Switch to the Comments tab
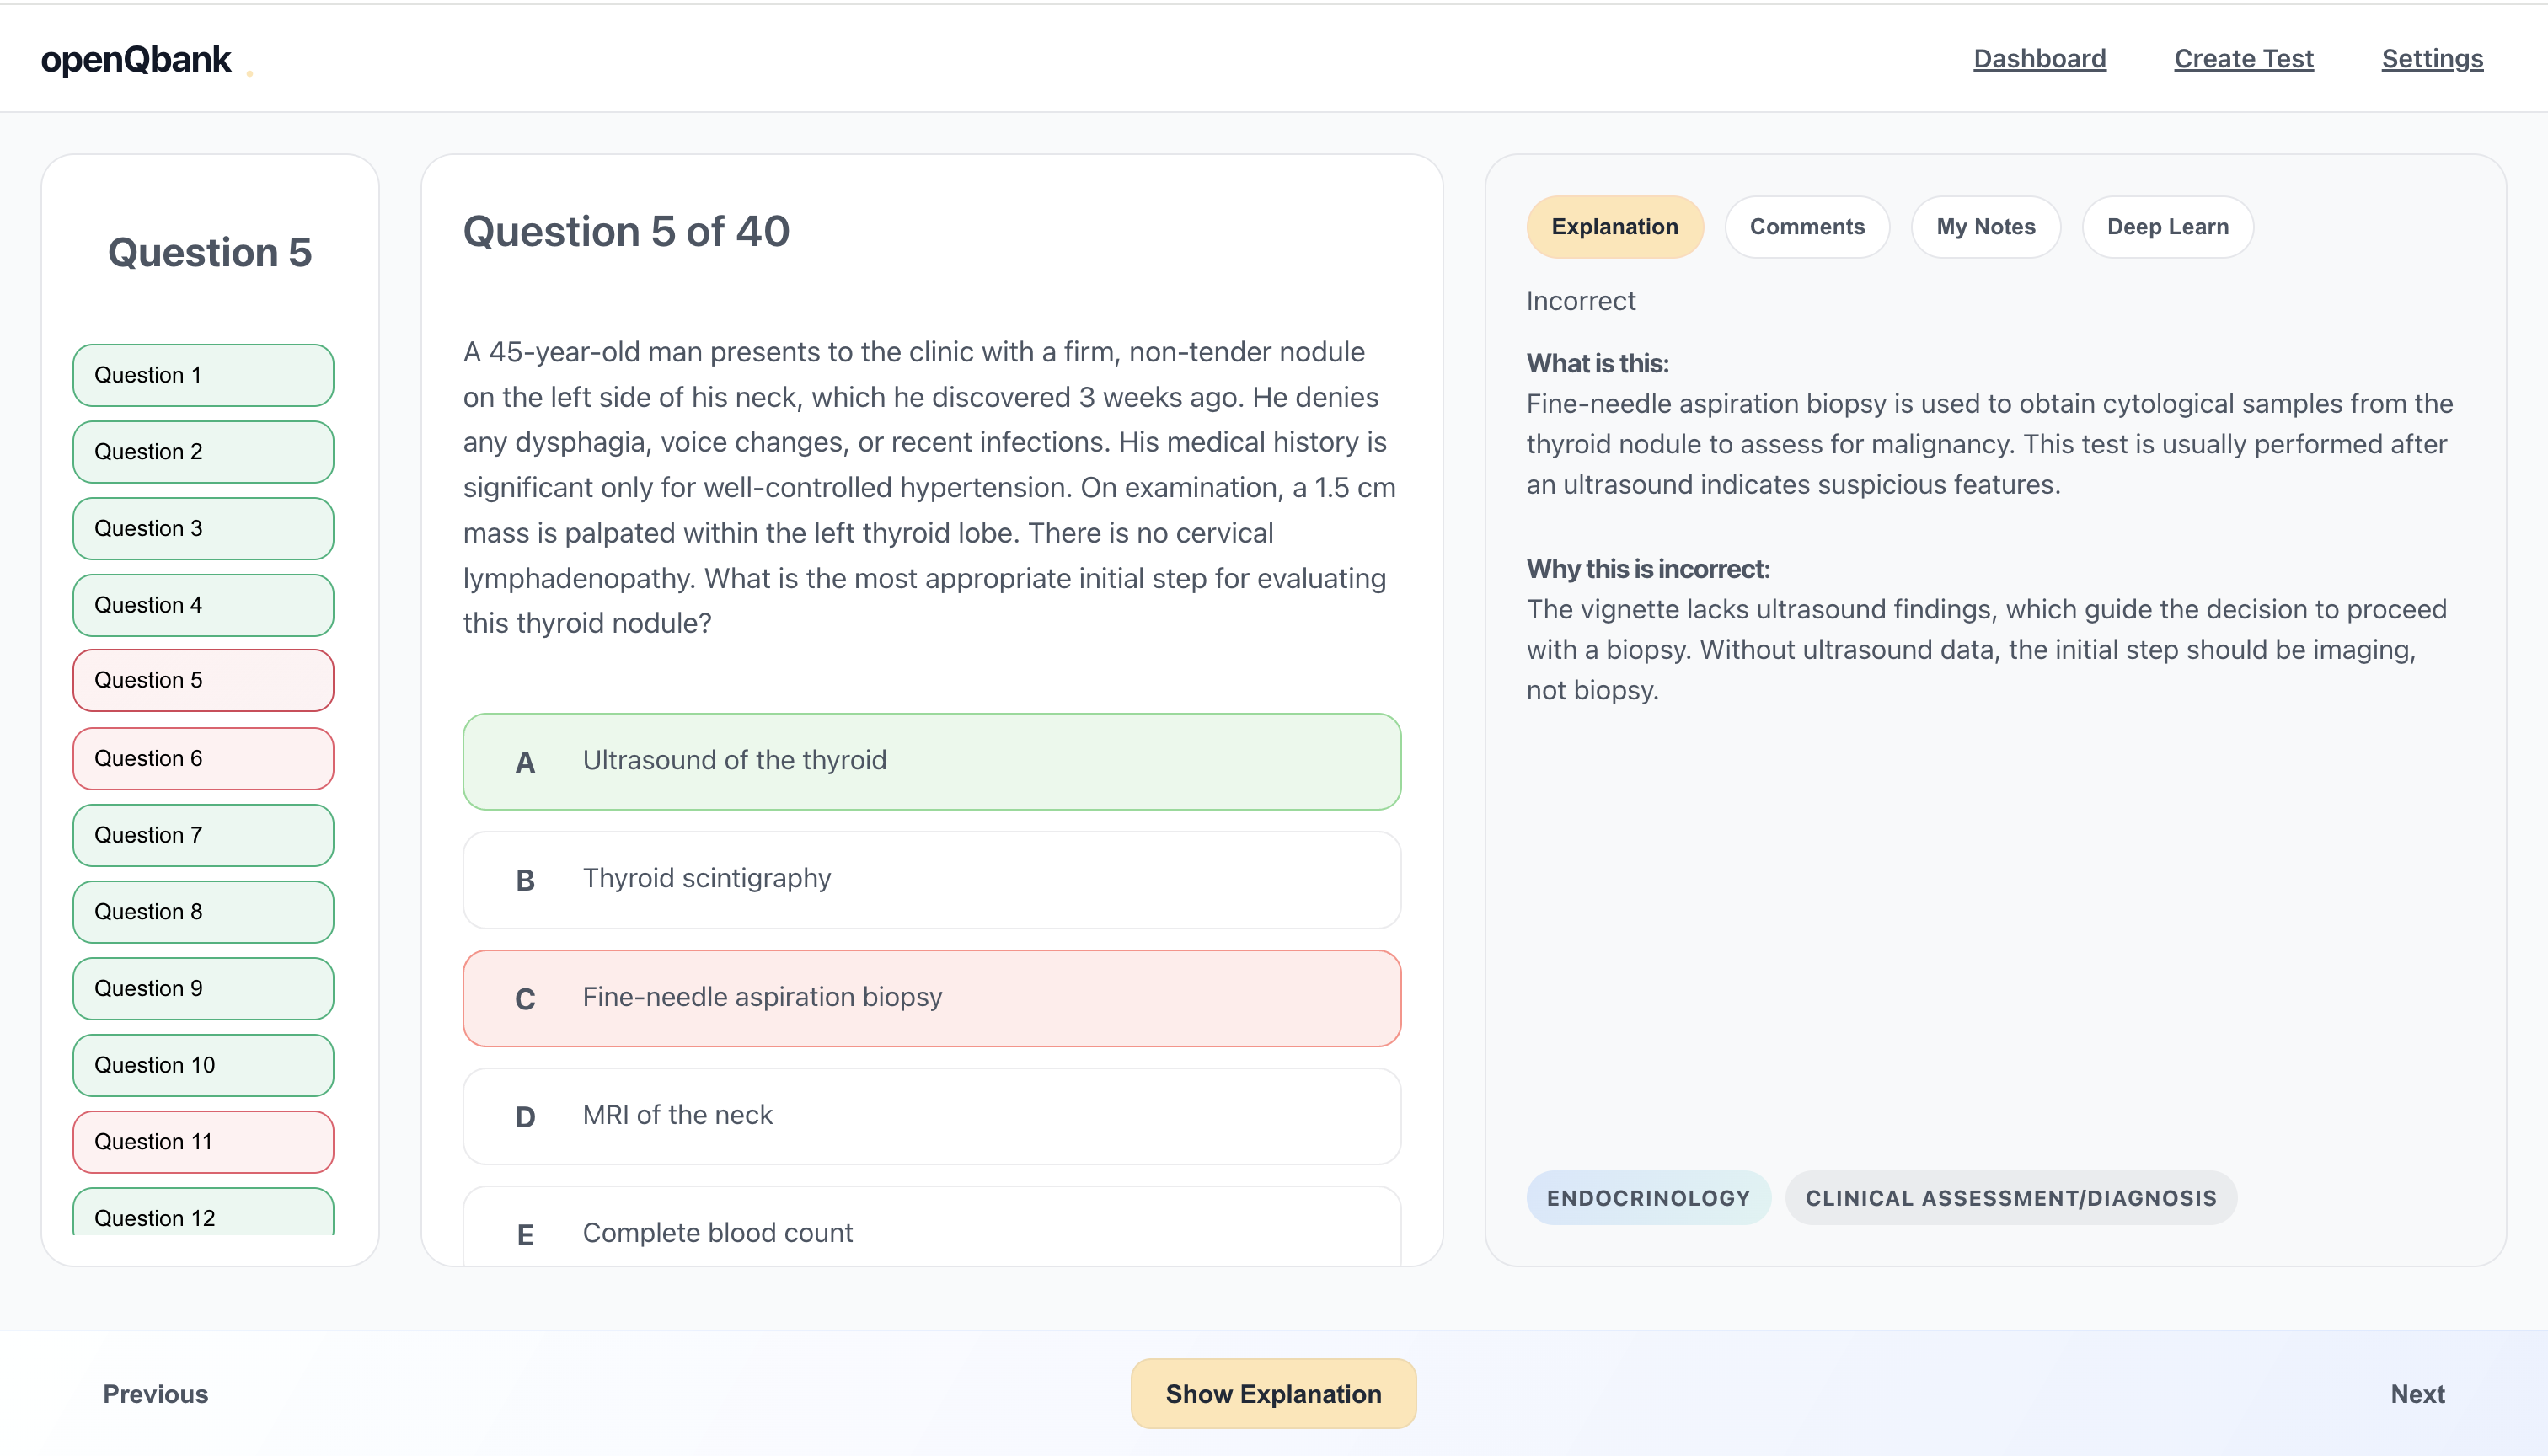The width and height of the screenshot is (2548, 1456). click(x=1806, y=227)
